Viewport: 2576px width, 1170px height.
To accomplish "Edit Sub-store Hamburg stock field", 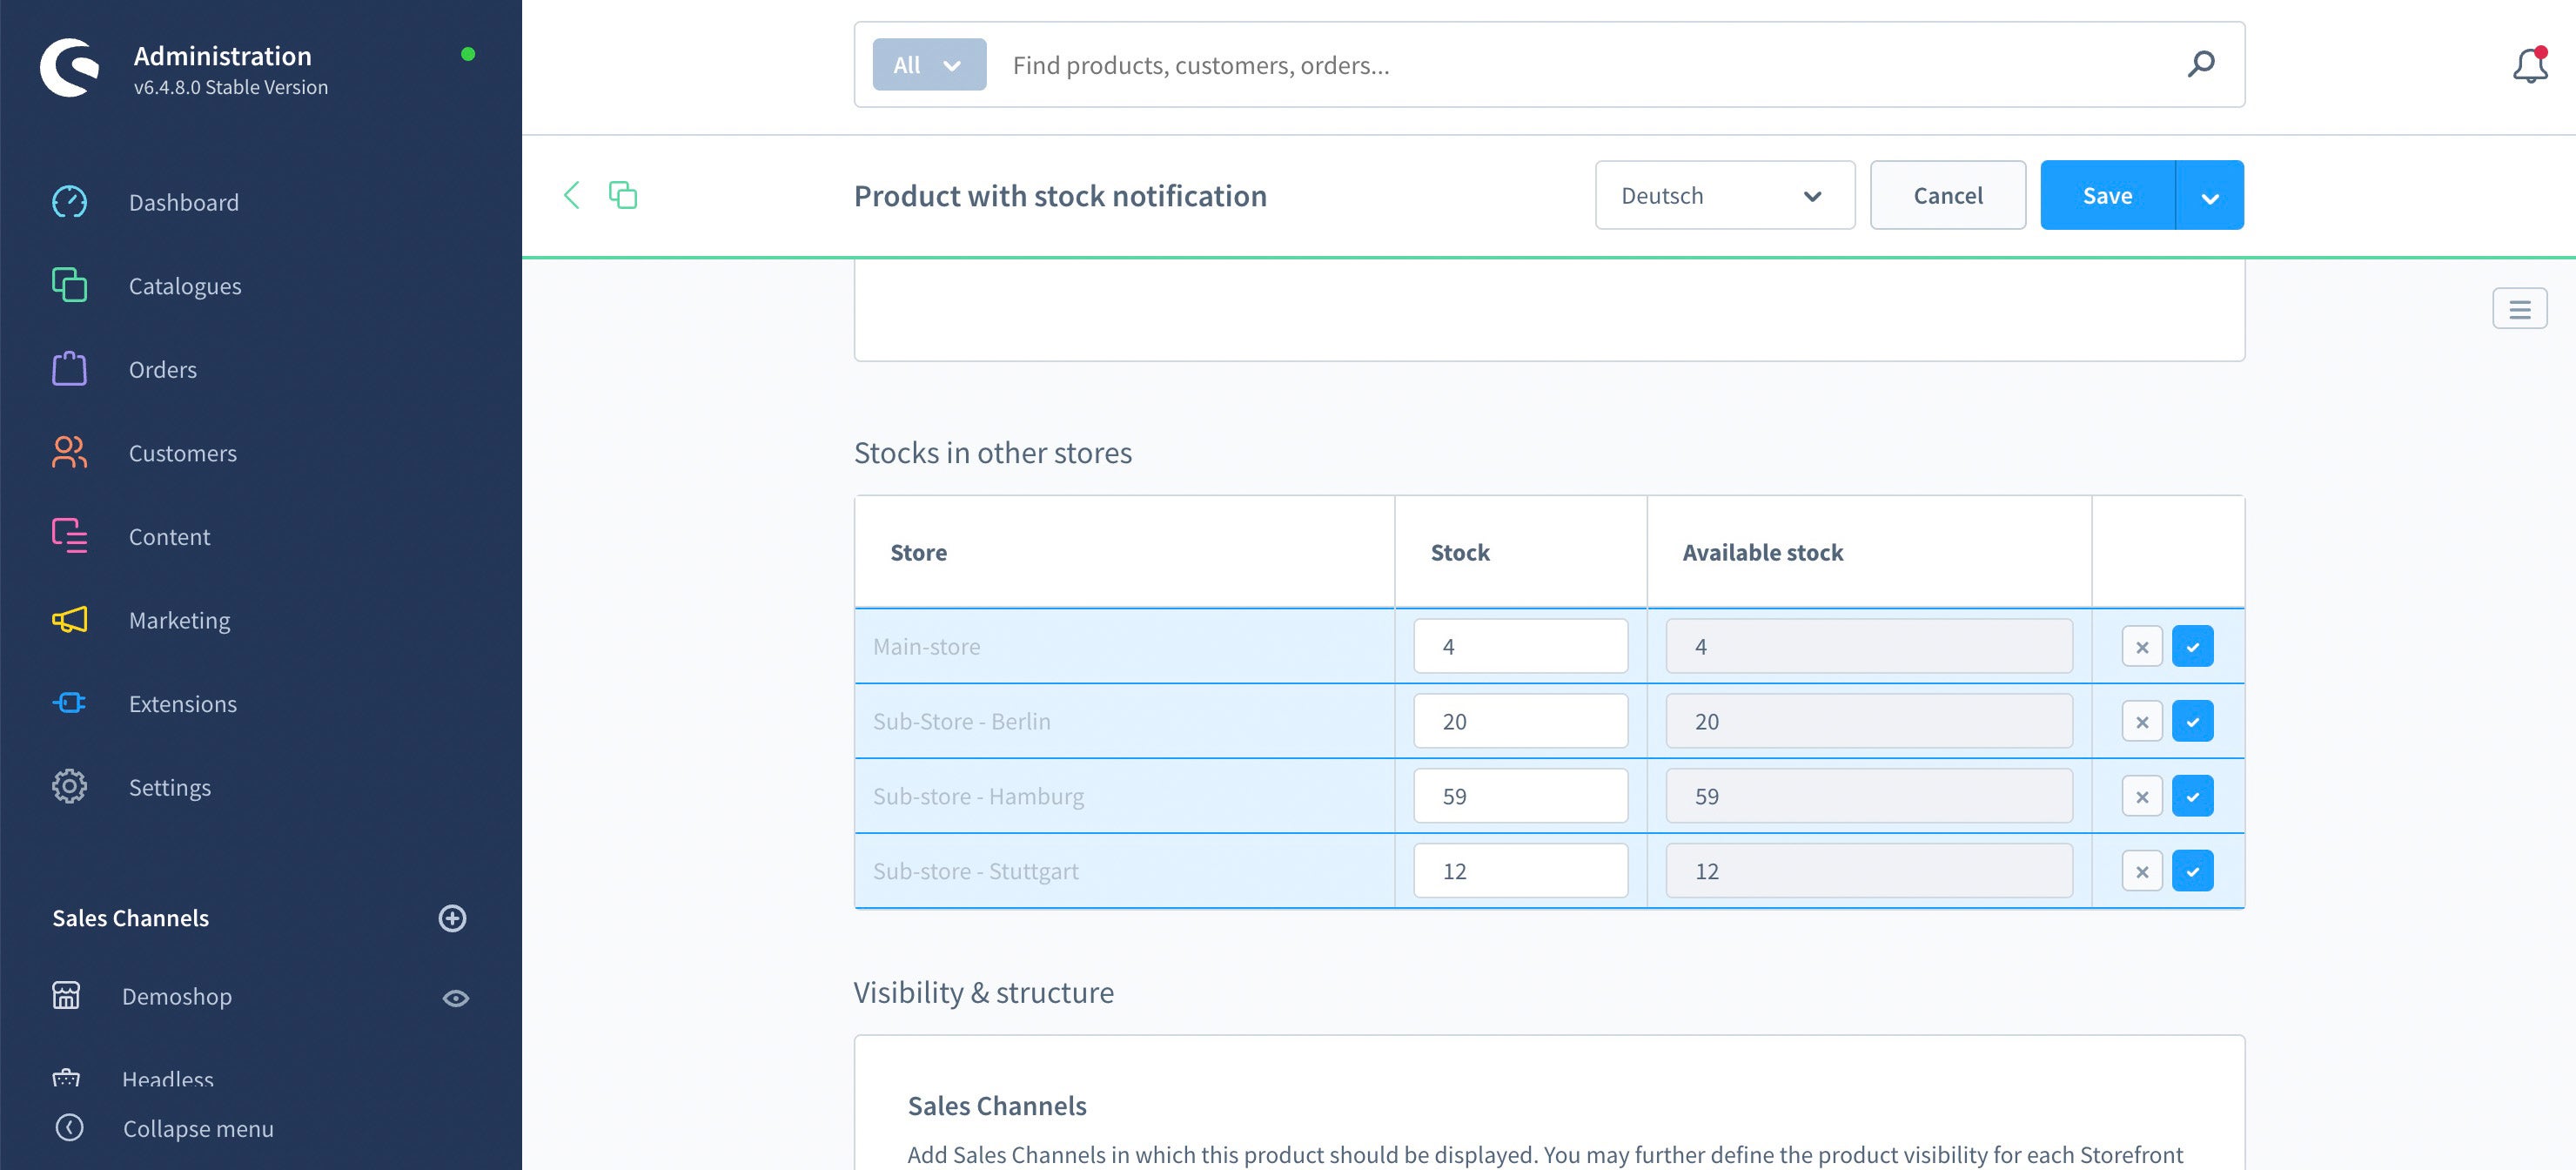I will point(1520,796).
